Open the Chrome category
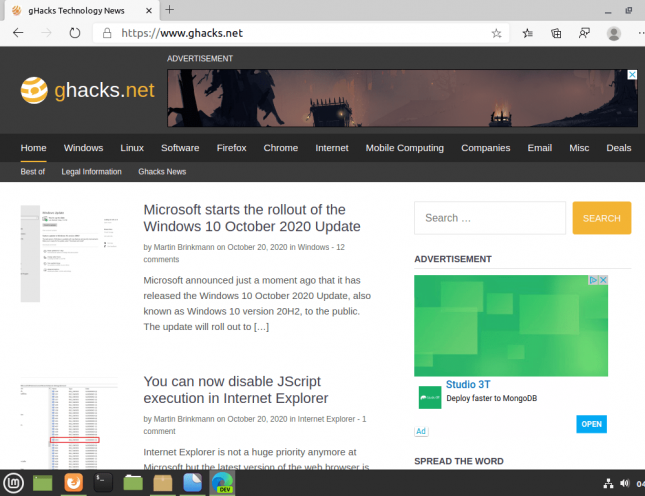The width and height of the screenshot is (645, 496). pos(281,148)
